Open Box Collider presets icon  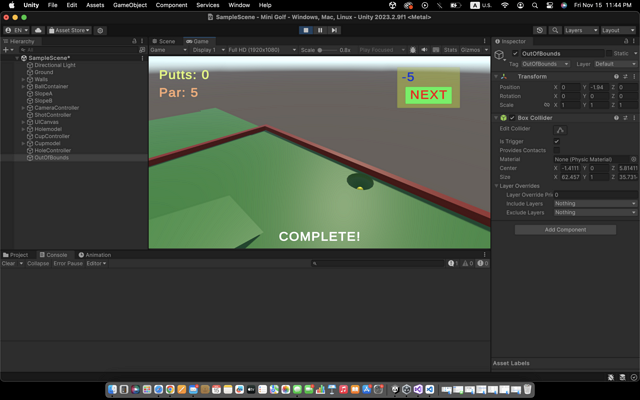(625, 118)
